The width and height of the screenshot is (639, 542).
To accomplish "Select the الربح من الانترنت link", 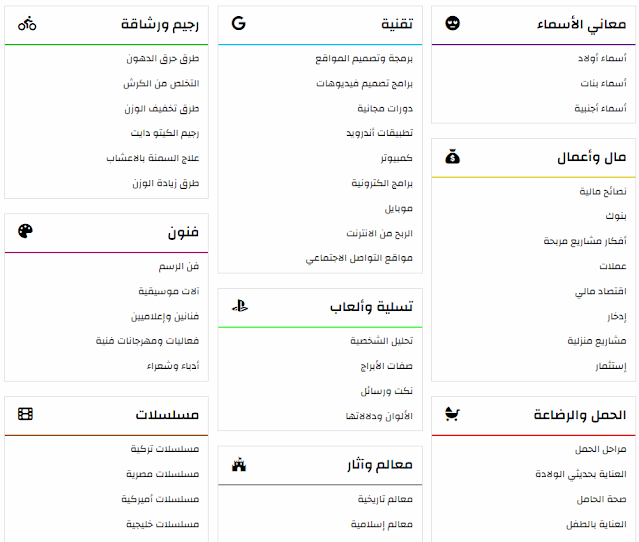I will [x=379, y=234].
